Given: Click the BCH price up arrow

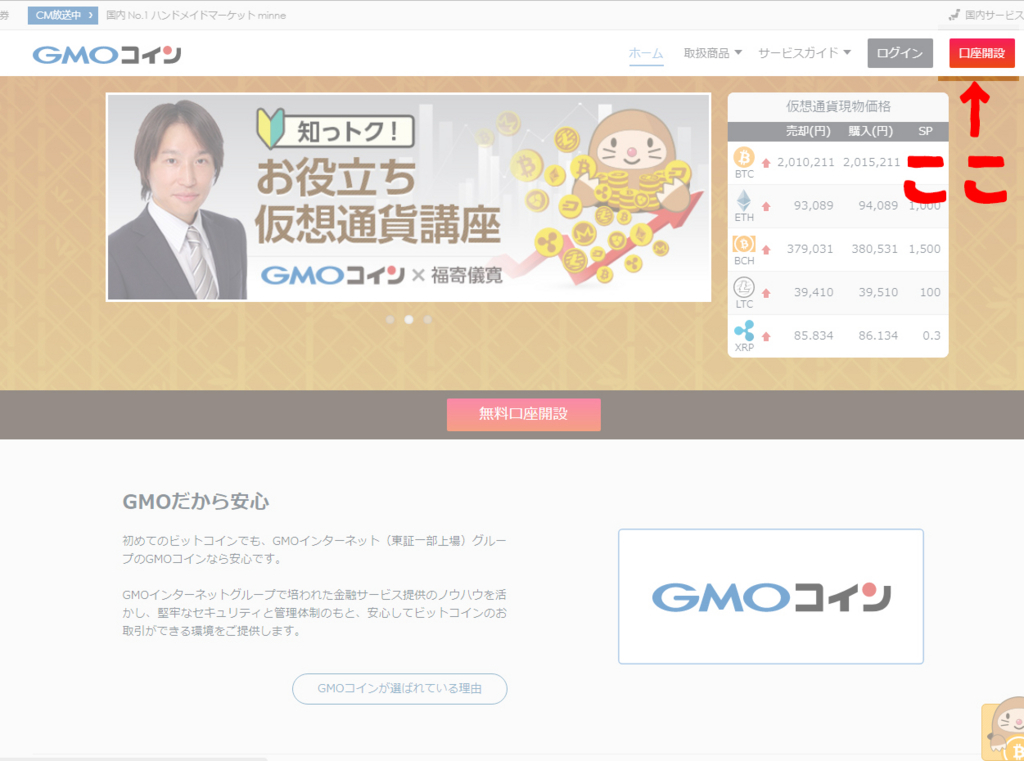Looking at the screenshot, I should 766,250.
